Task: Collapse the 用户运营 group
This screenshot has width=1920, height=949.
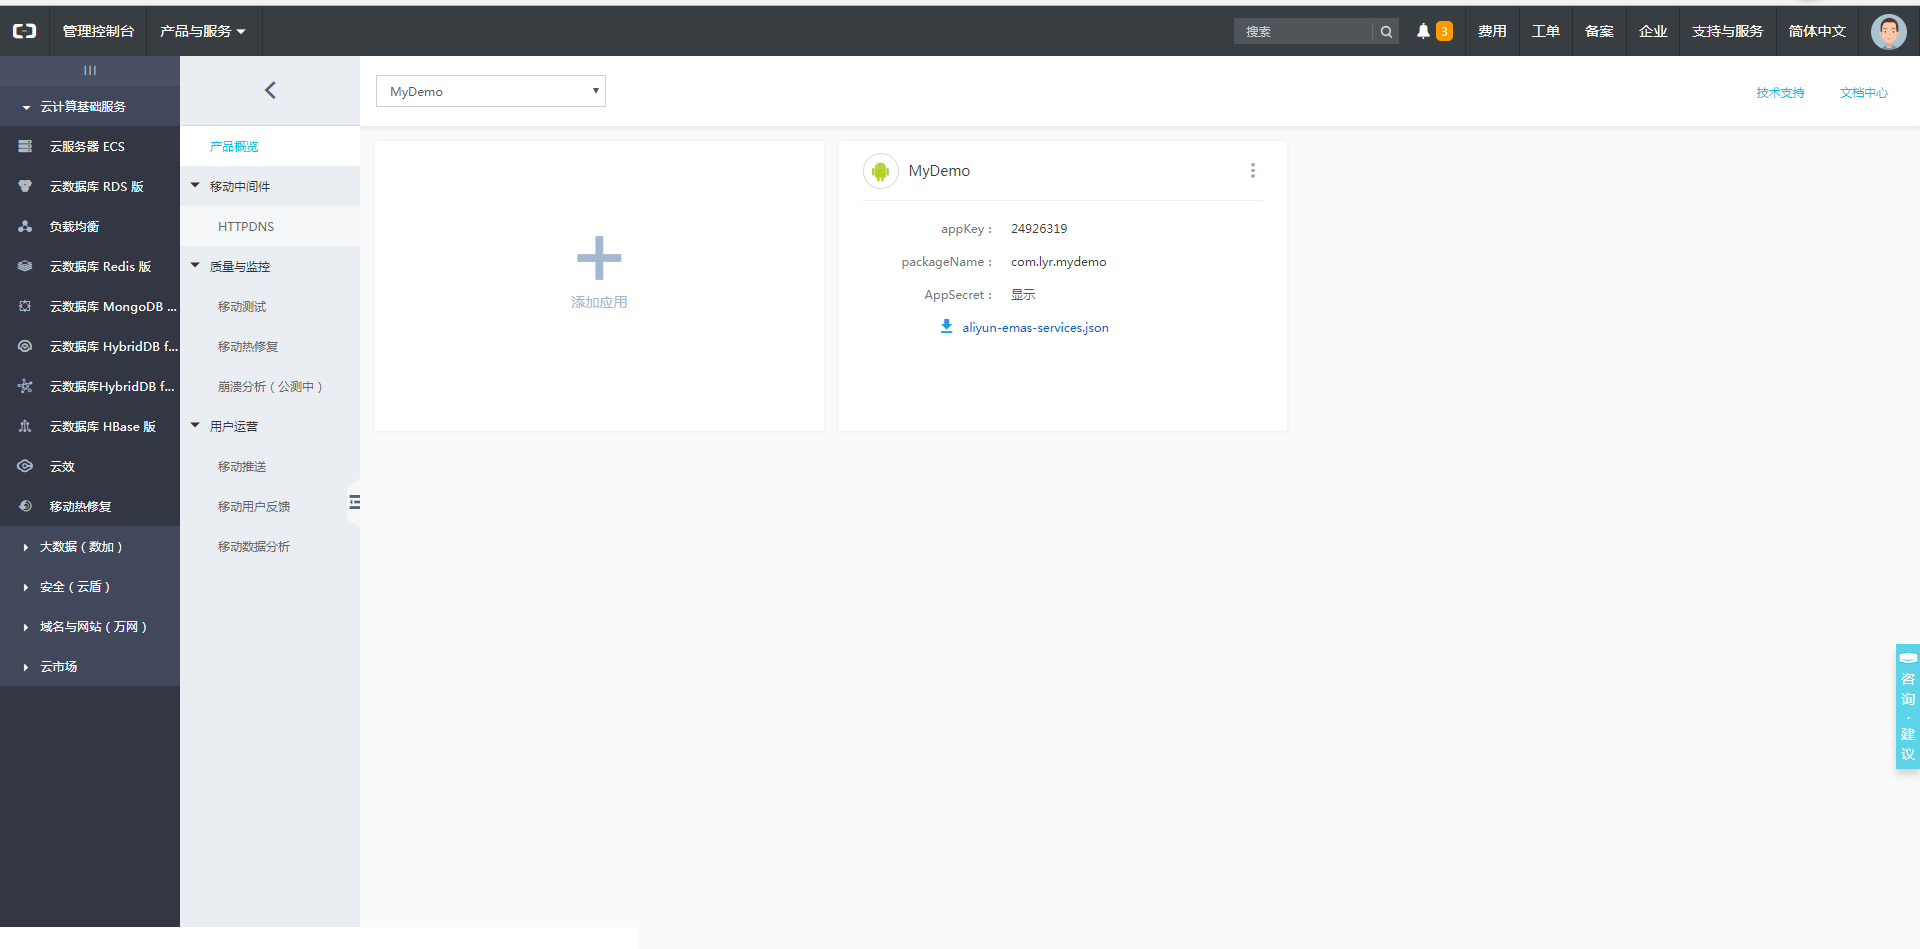Action: coord(270,426)
